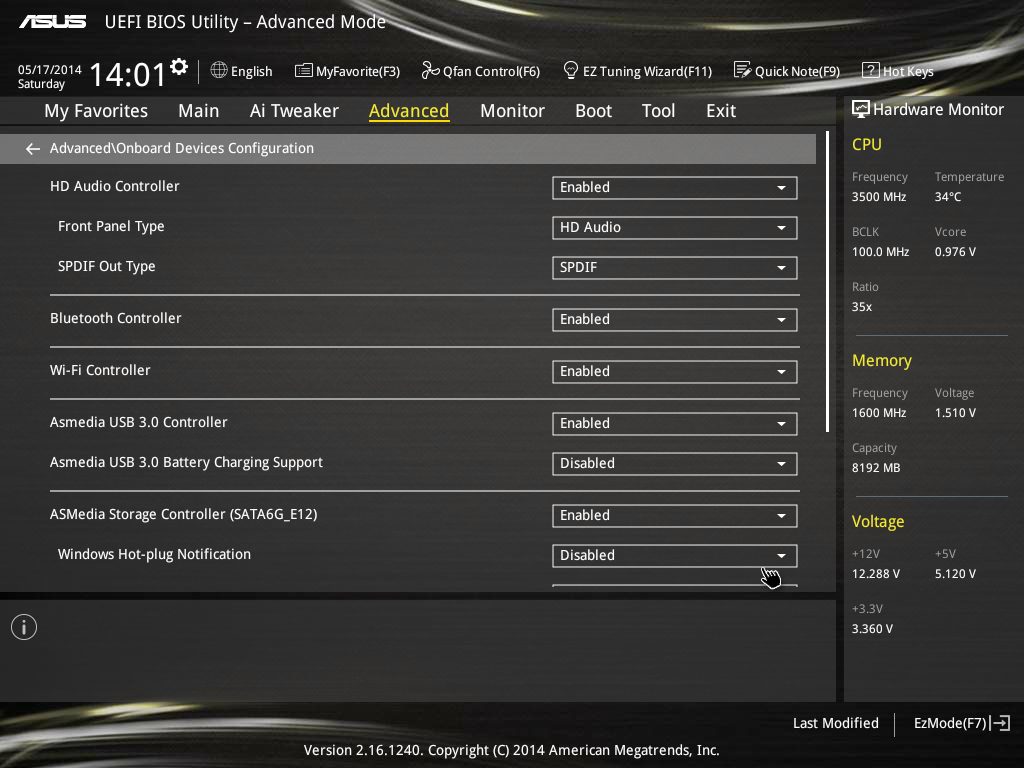Open HD Audio Controller dropdown
The height and width of the screenshot is (768, 1024).
pos(675,187)
